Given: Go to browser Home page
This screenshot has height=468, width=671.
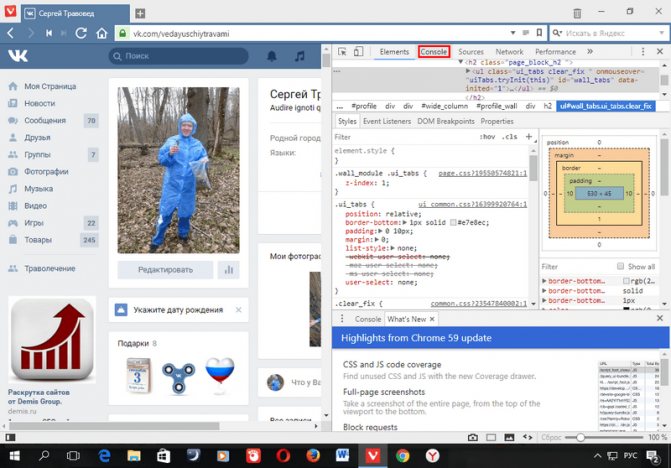Looking at the screenshot, I should tap(101, 33).
